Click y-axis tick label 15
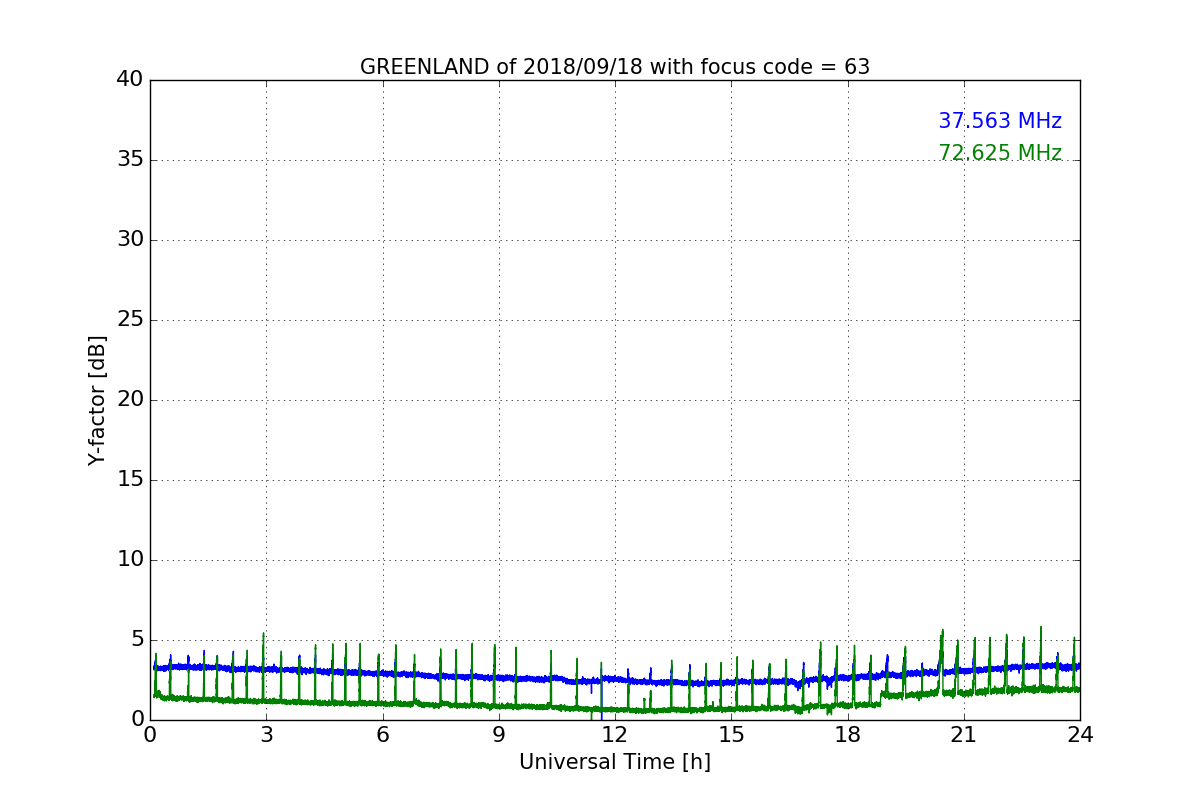This screenshot has height=800, width=1200. pyautogui.click(x=130, y=480)
